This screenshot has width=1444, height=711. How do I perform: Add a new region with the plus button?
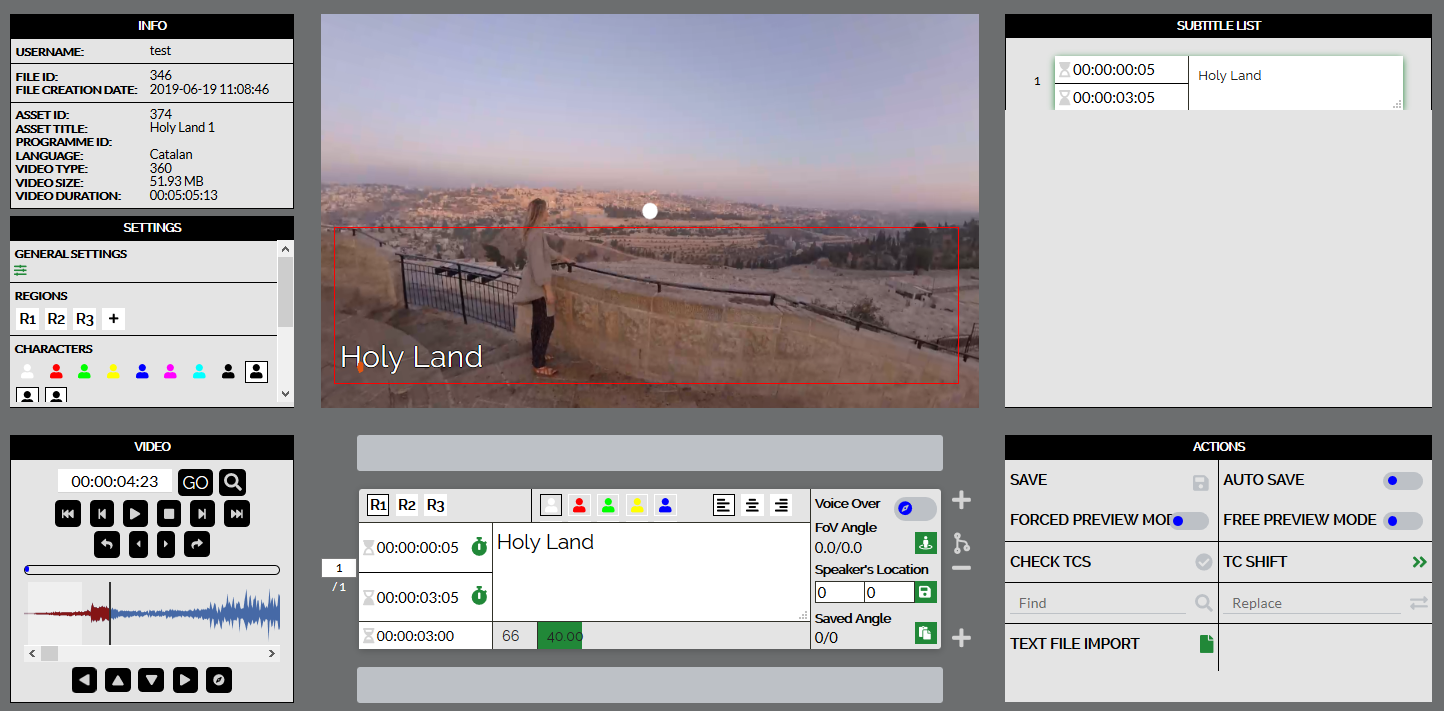(113, 319)
